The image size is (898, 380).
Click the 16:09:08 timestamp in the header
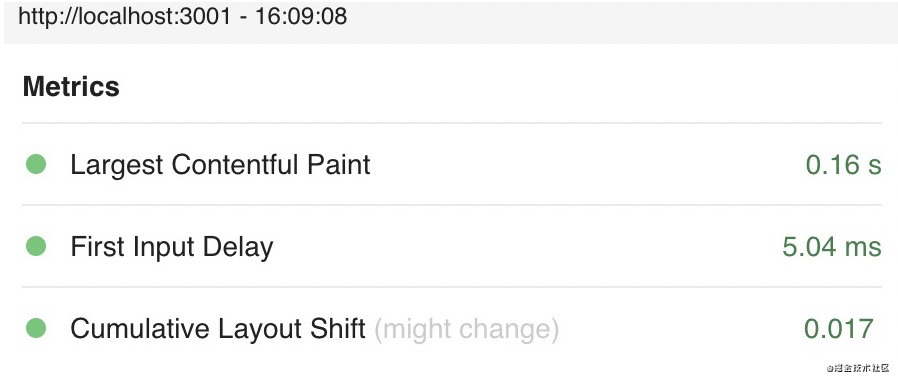coord(301,16)
